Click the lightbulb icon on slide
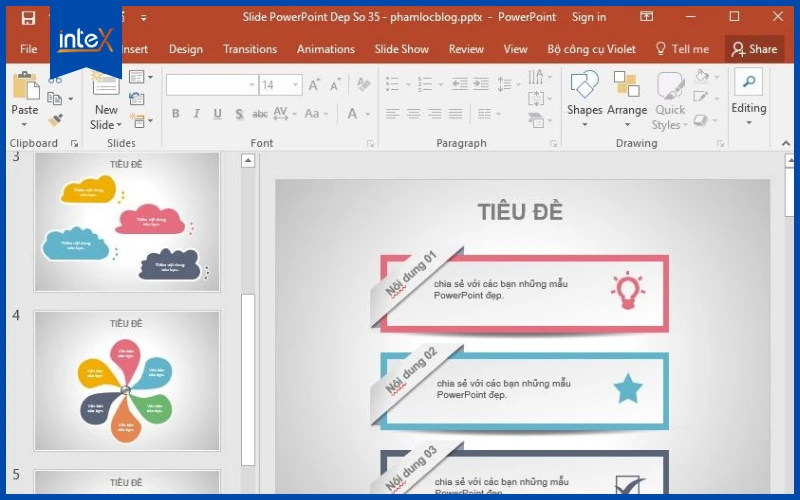 click(x=628, y=290)
